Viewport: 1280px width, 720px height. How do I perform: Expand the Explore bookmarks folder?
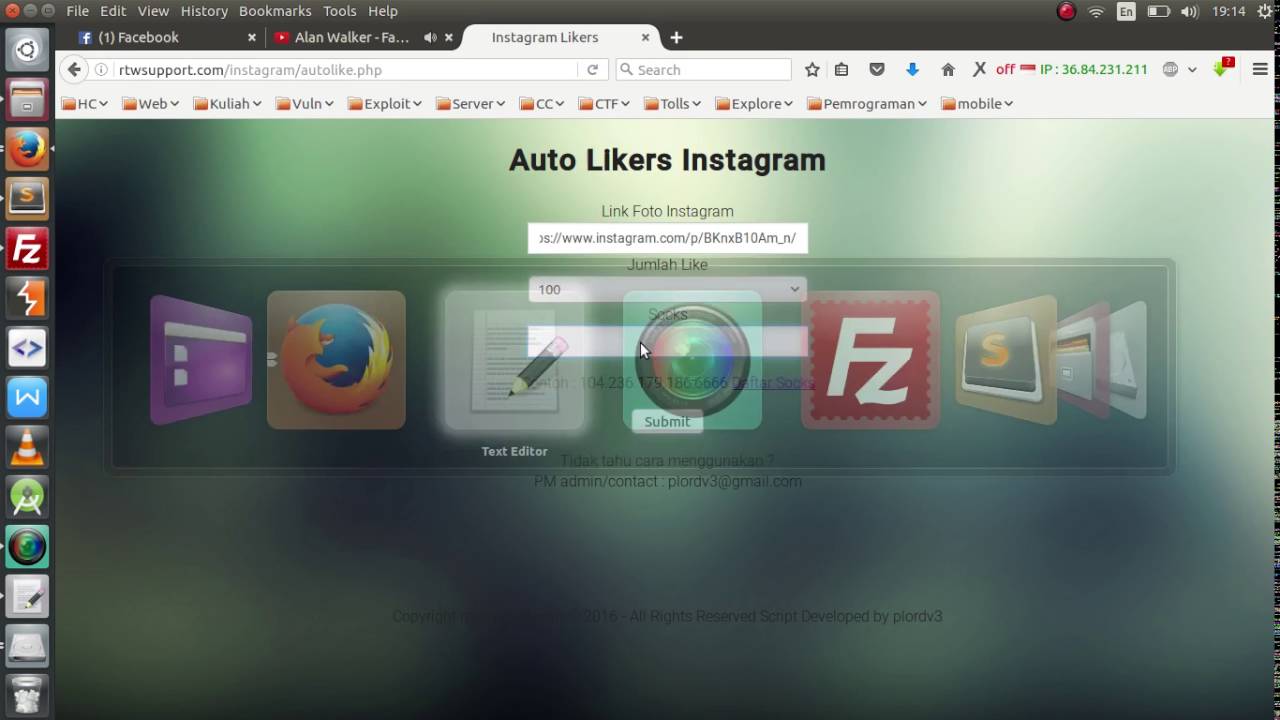(754, 103)
